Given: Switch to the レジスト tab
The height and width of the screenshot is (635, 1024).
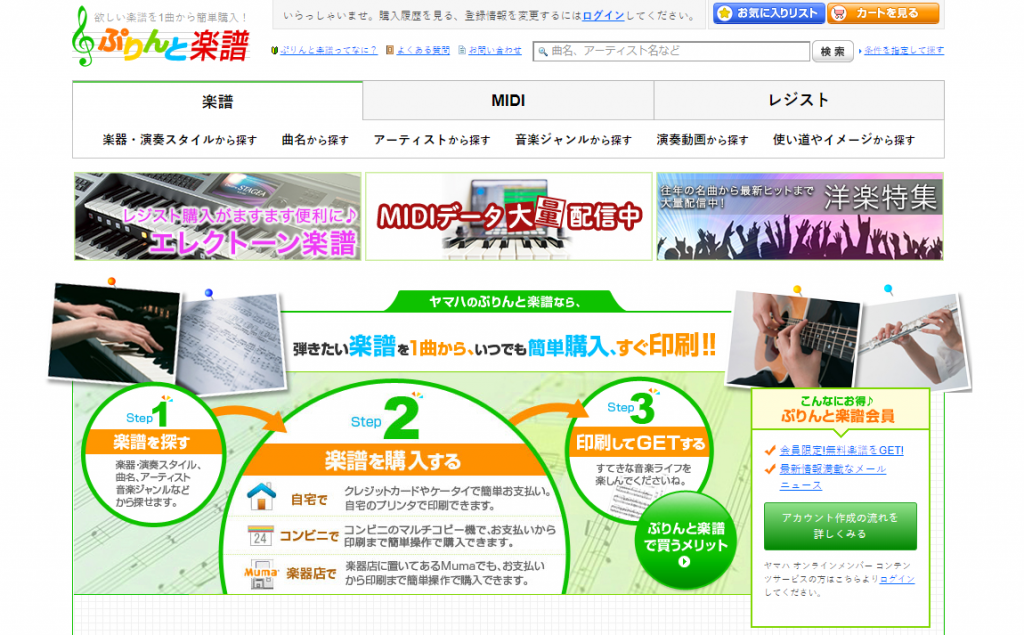Looking at the screenshot, I should coord(798,101).
